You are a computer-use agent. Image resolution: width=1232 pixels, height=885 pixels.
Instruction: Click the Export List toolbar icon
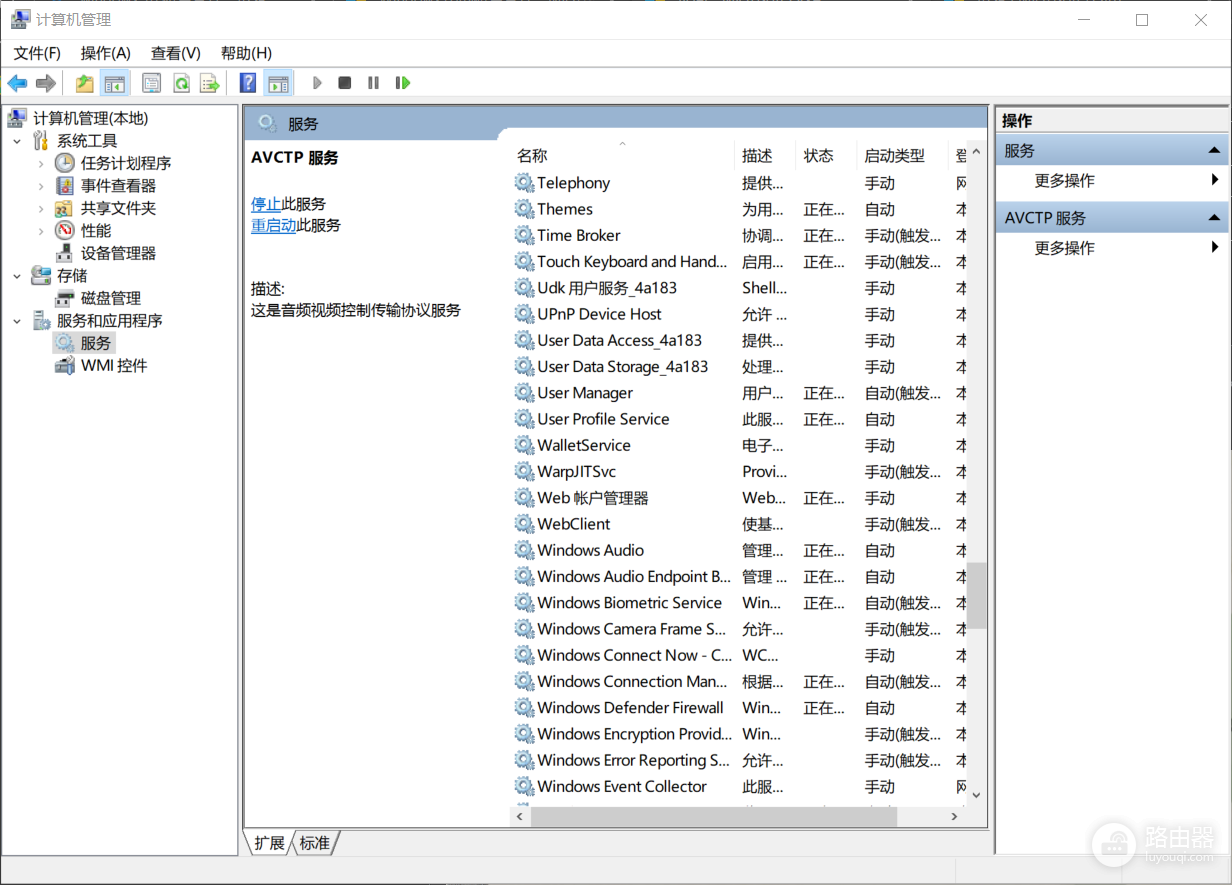(209, 83)
